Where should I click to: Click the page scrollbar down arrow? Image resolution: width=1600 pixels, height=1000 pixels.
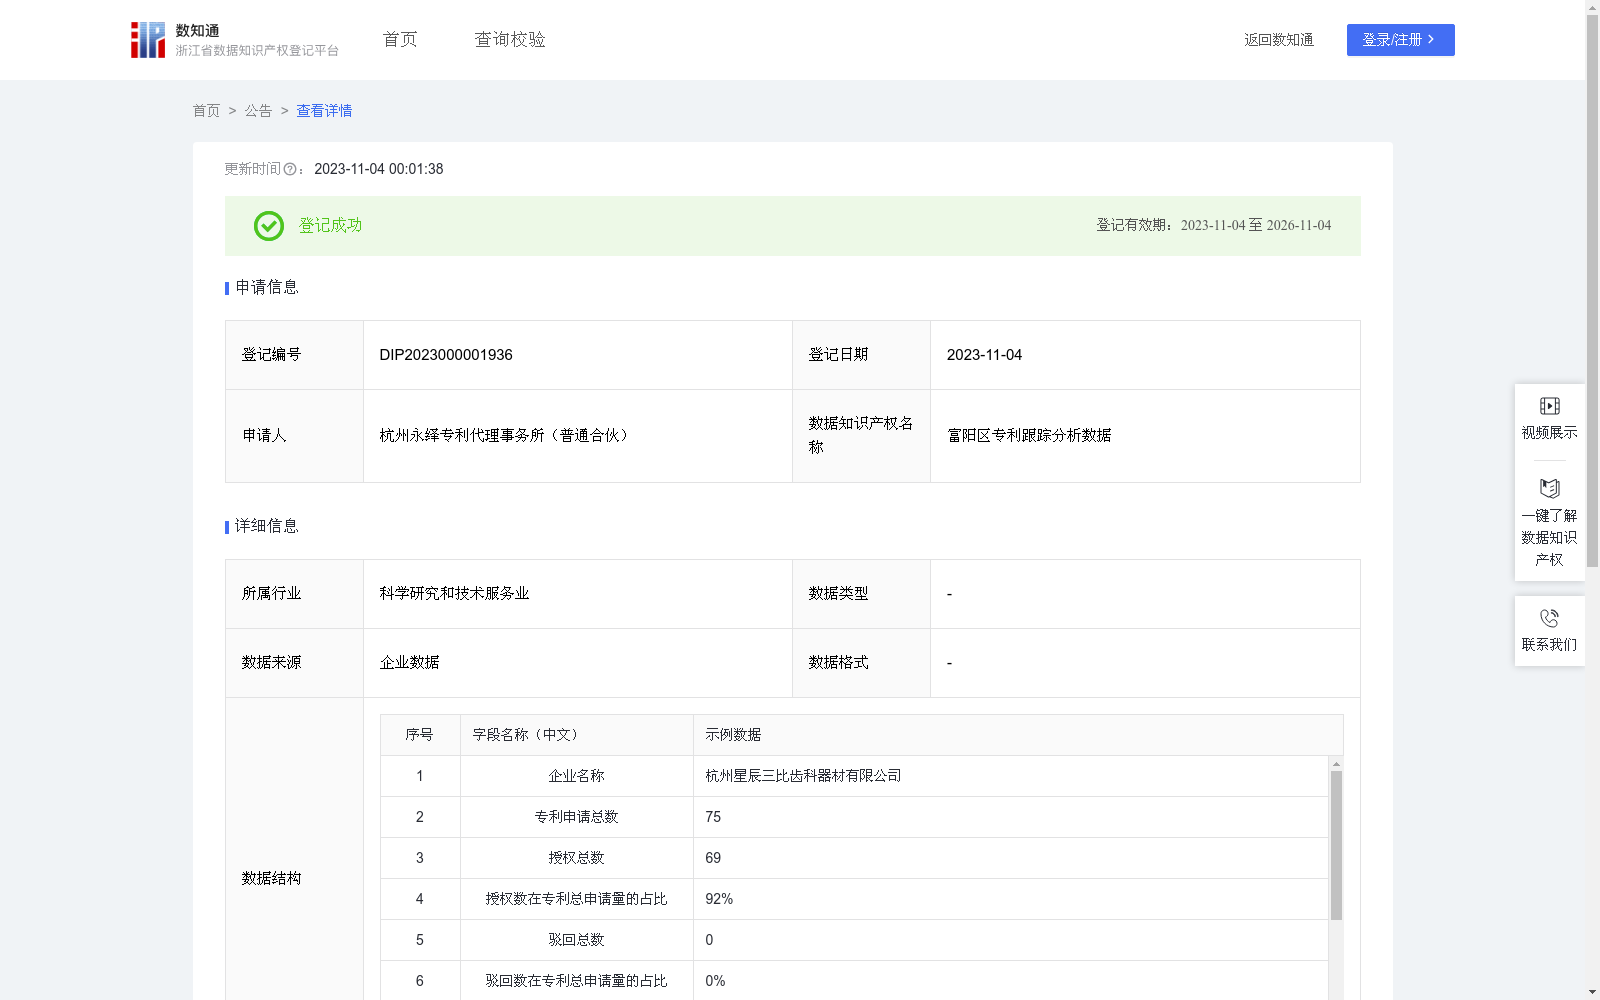click(x=1592, y=992)
